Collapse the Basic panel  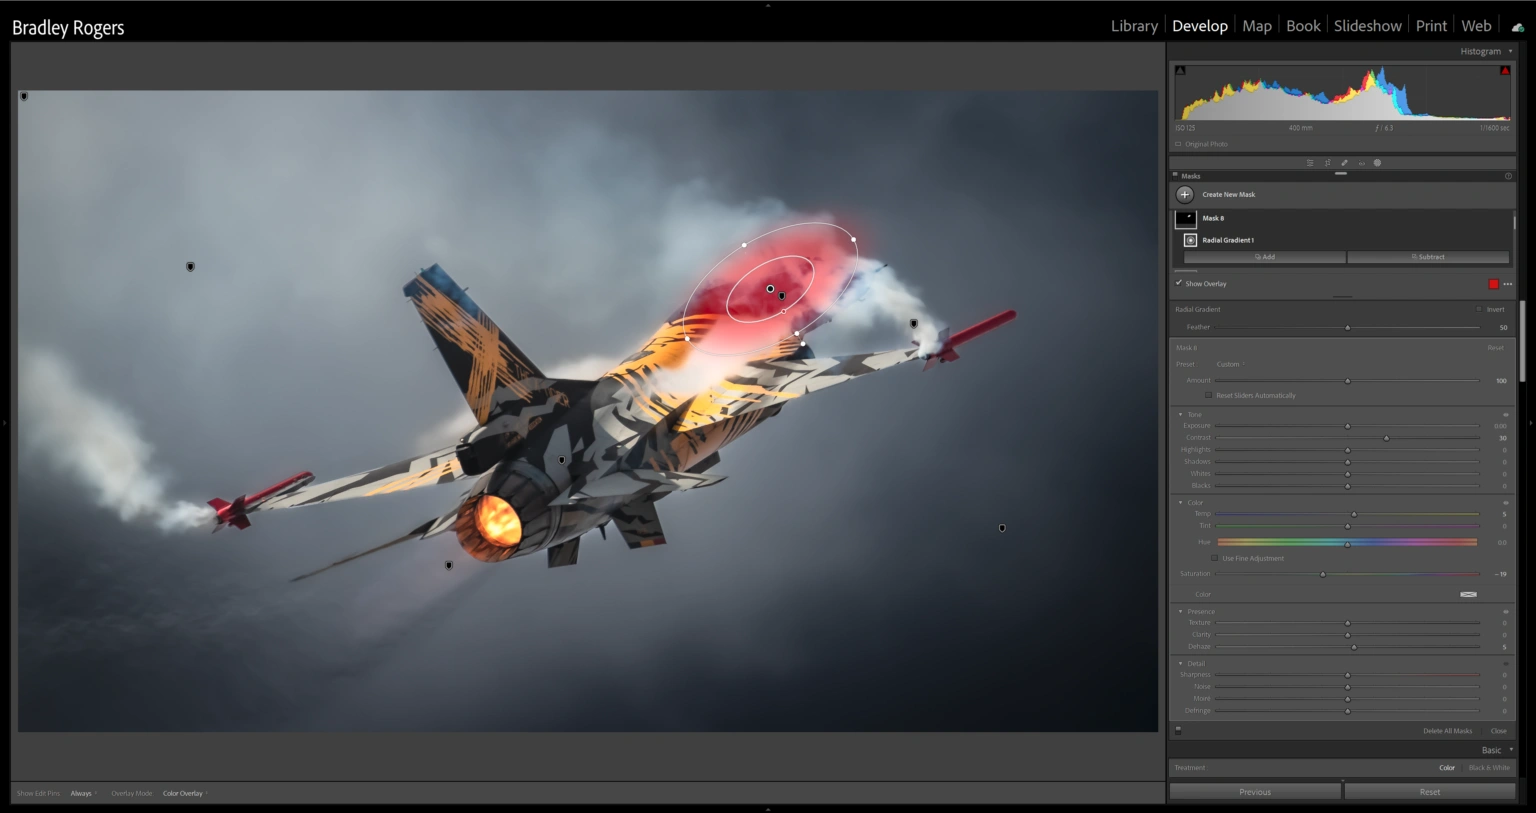click(x=1510, y=750)
